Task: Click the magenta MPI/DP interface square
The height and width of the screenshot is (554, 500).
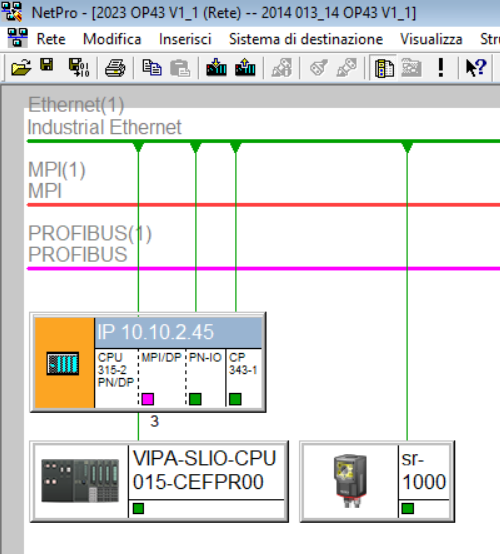Action: 147,399
